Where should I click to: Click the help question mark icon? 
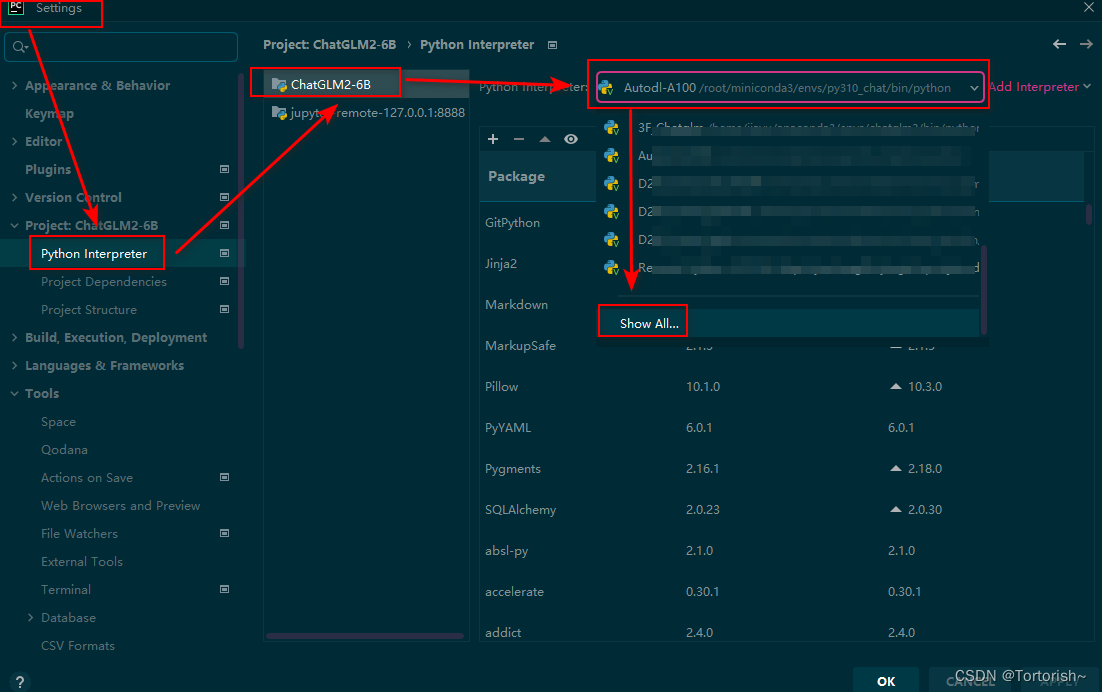pyautogui.click(x=20, y=681)
